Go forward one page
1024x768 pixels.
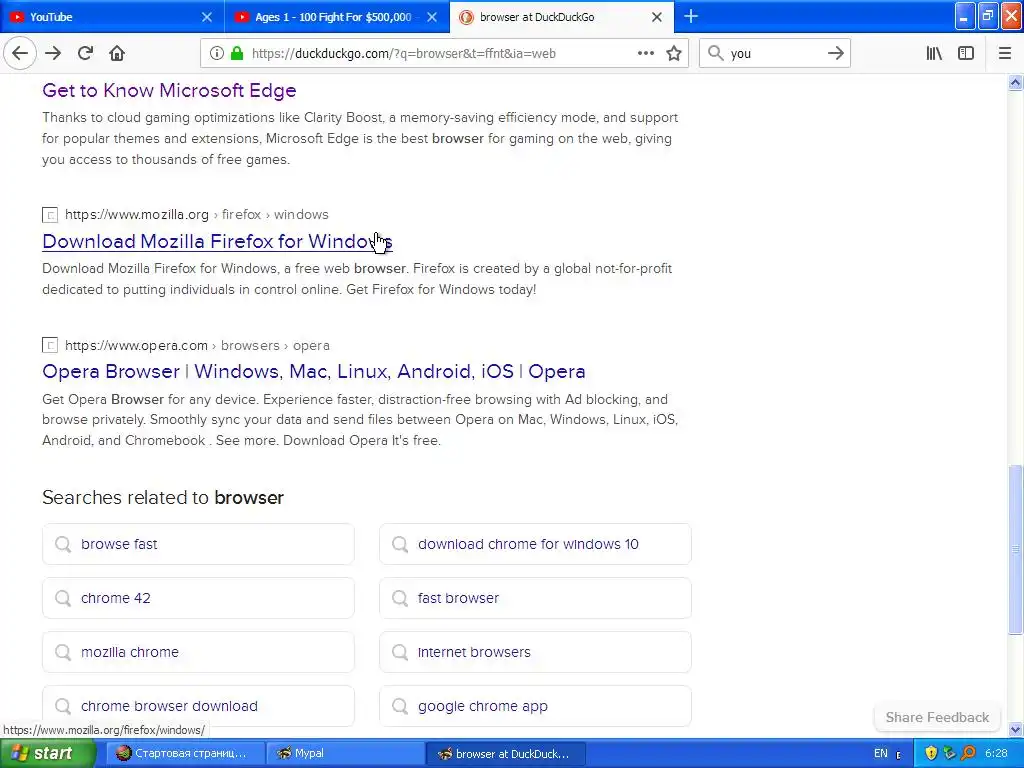[x=53, y=53]
